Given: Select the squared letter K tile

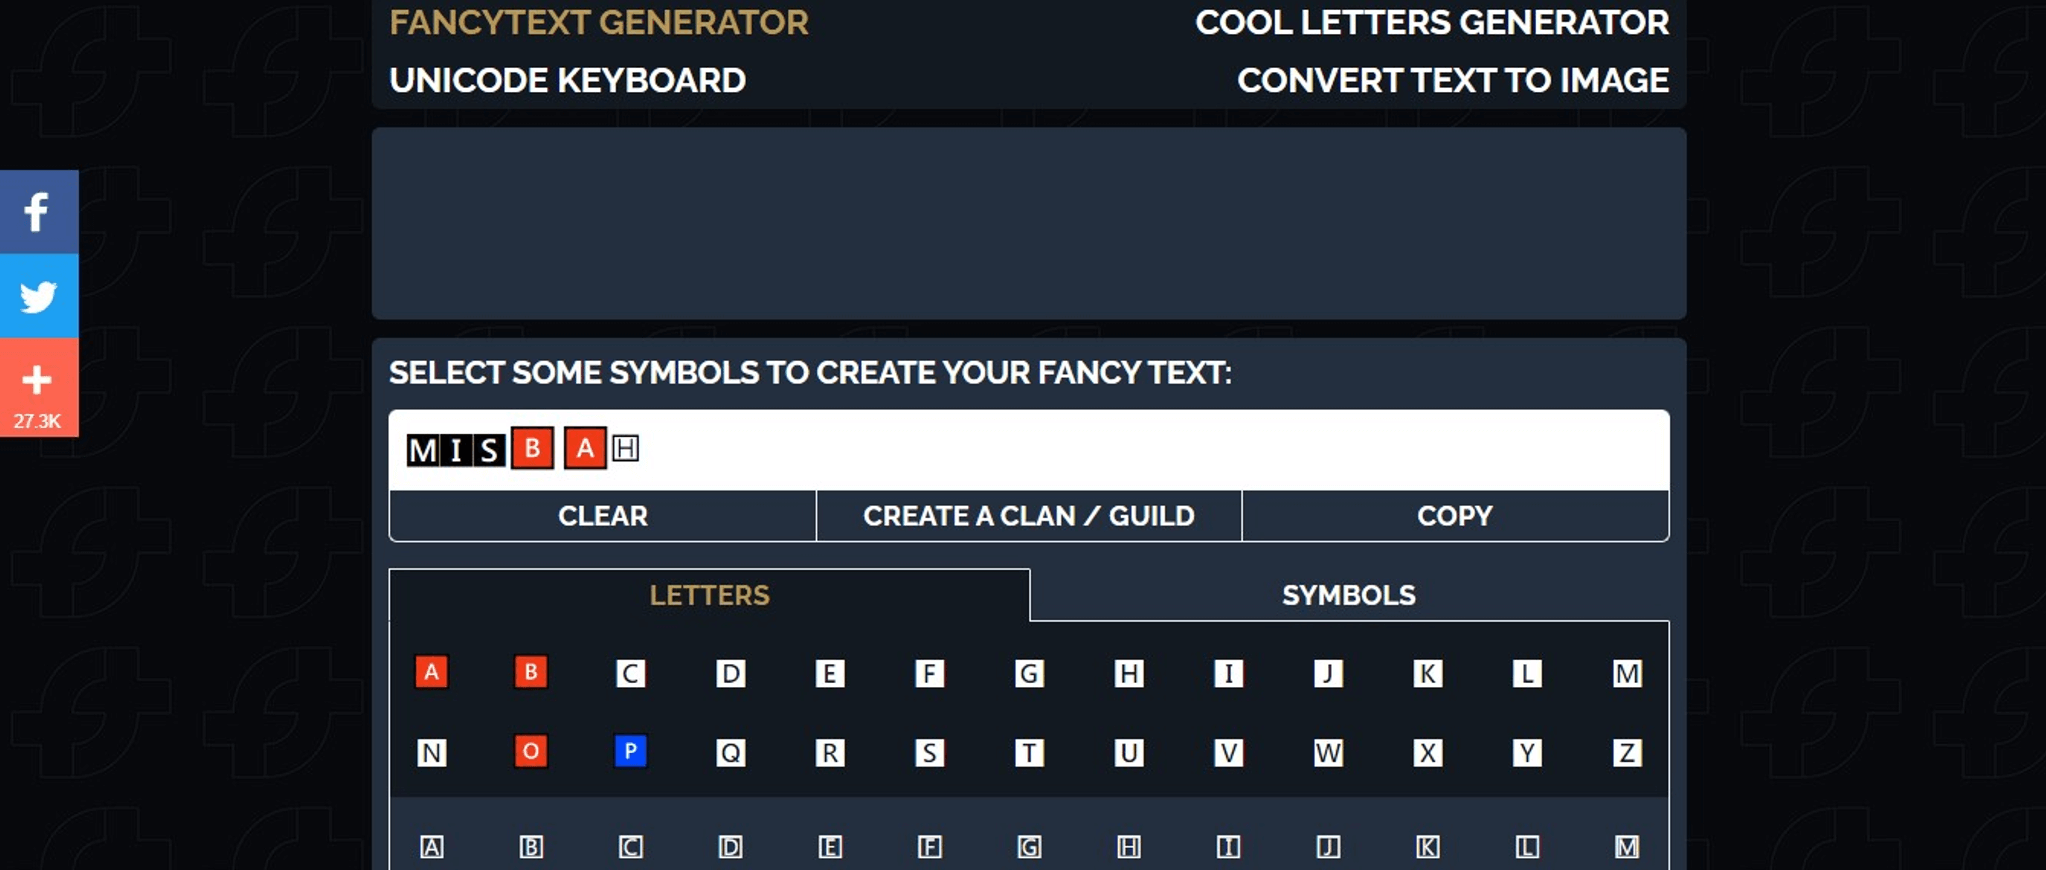Looking at the screenshot, I should tap(1426, 673).
